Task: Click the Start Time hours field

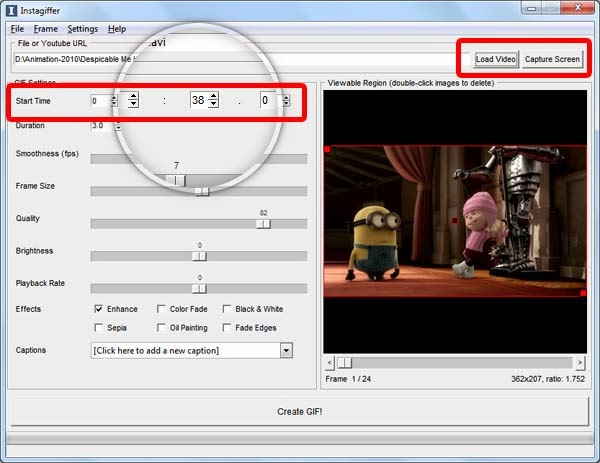Action: [100, 101]
